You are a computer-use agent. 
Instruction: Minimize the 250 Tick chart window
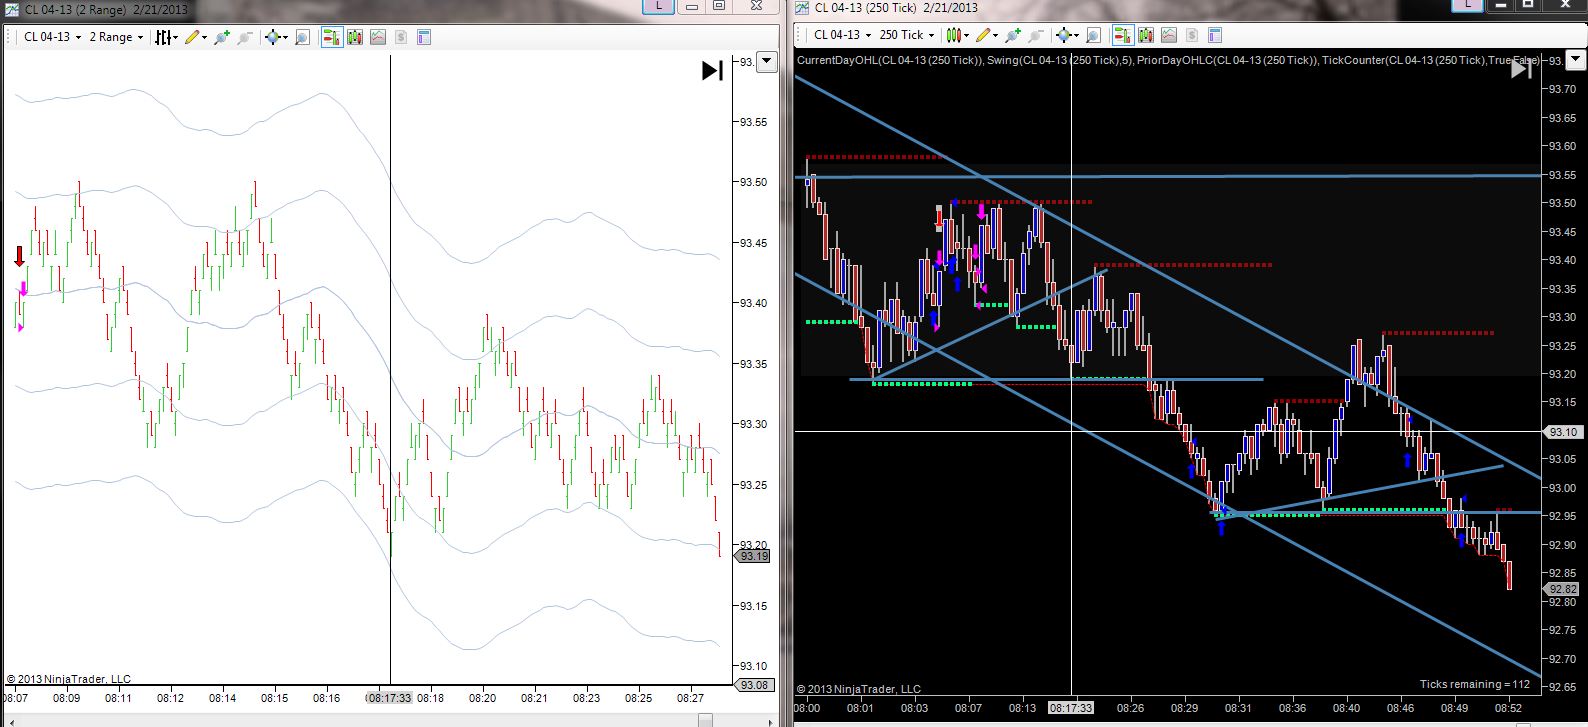(1502, 5)
